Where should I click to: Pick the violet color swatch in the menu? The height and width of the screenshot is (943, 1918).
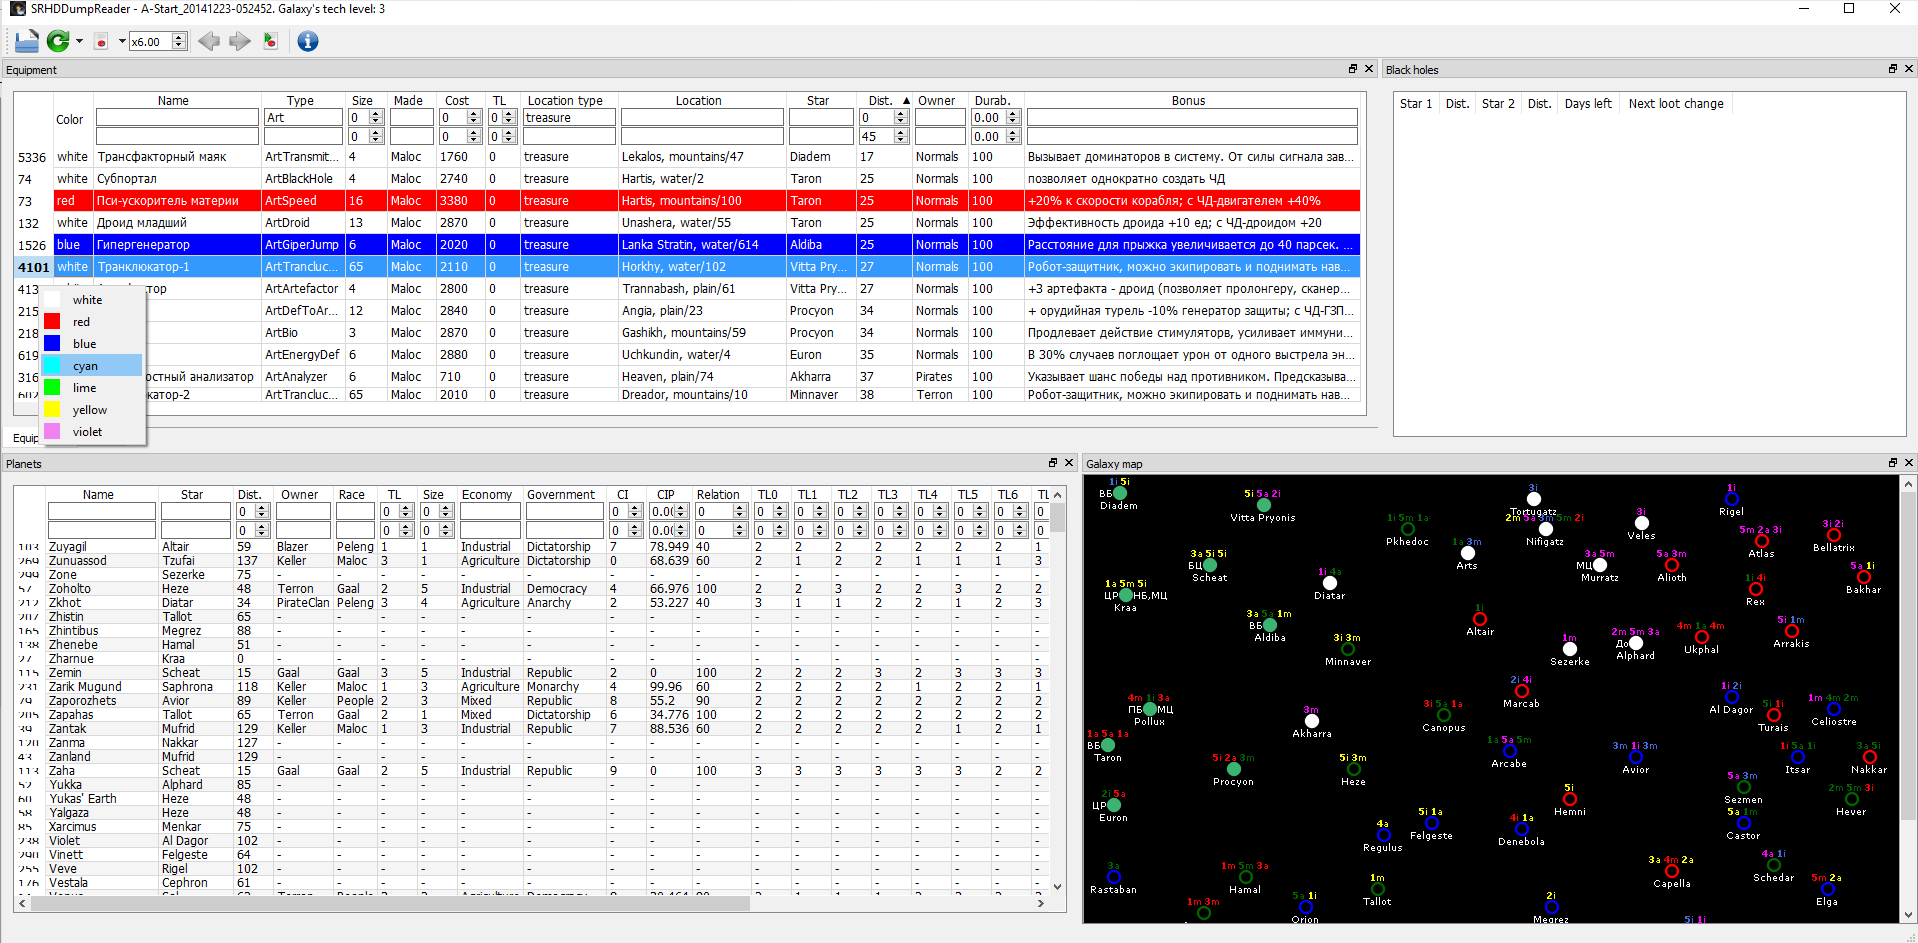pos(52,432)
